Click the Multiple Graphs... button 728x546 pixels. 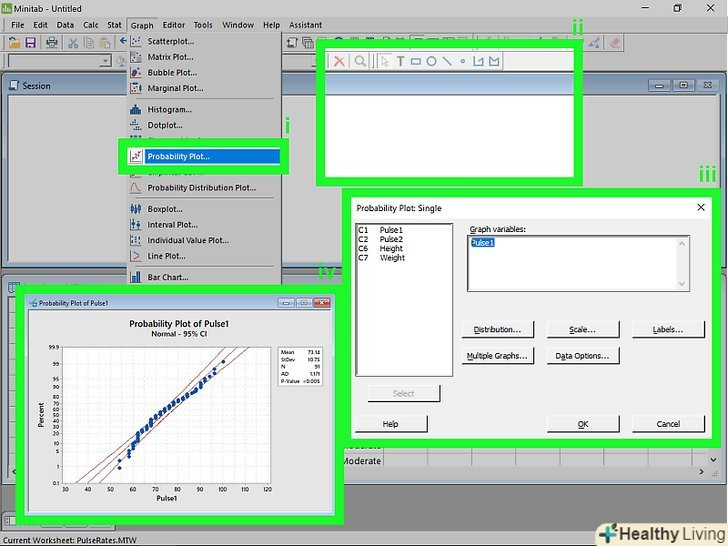497,356
